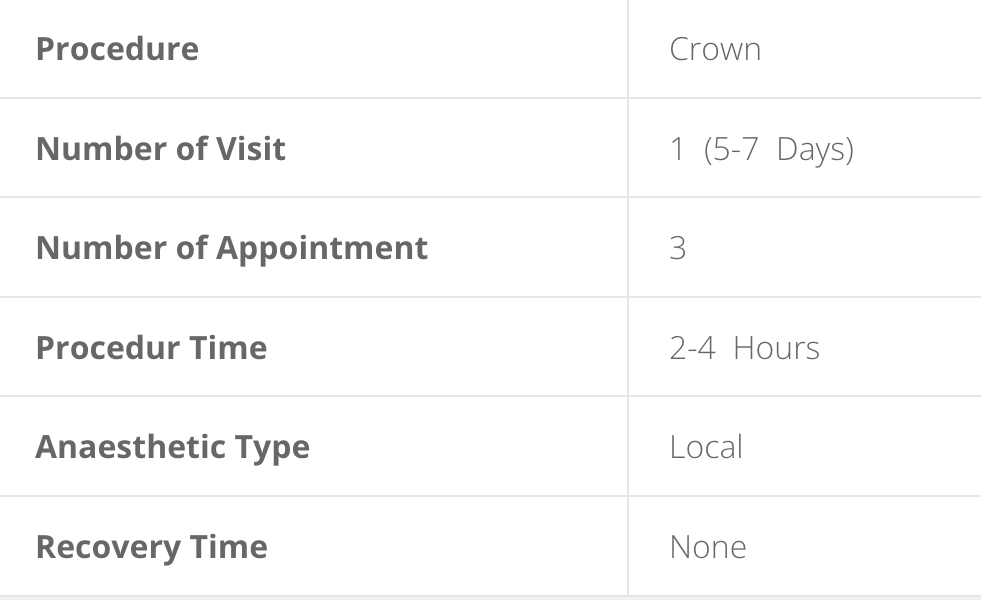
Task: Click the Anaesthetic Type label
Action: point(173,447)
